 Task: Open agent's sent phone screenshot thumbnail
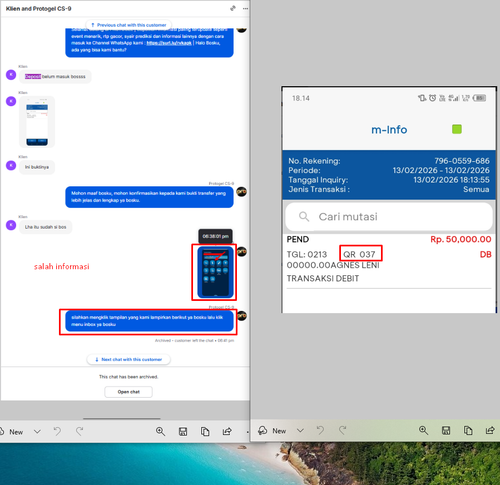[x=215, y=272]
